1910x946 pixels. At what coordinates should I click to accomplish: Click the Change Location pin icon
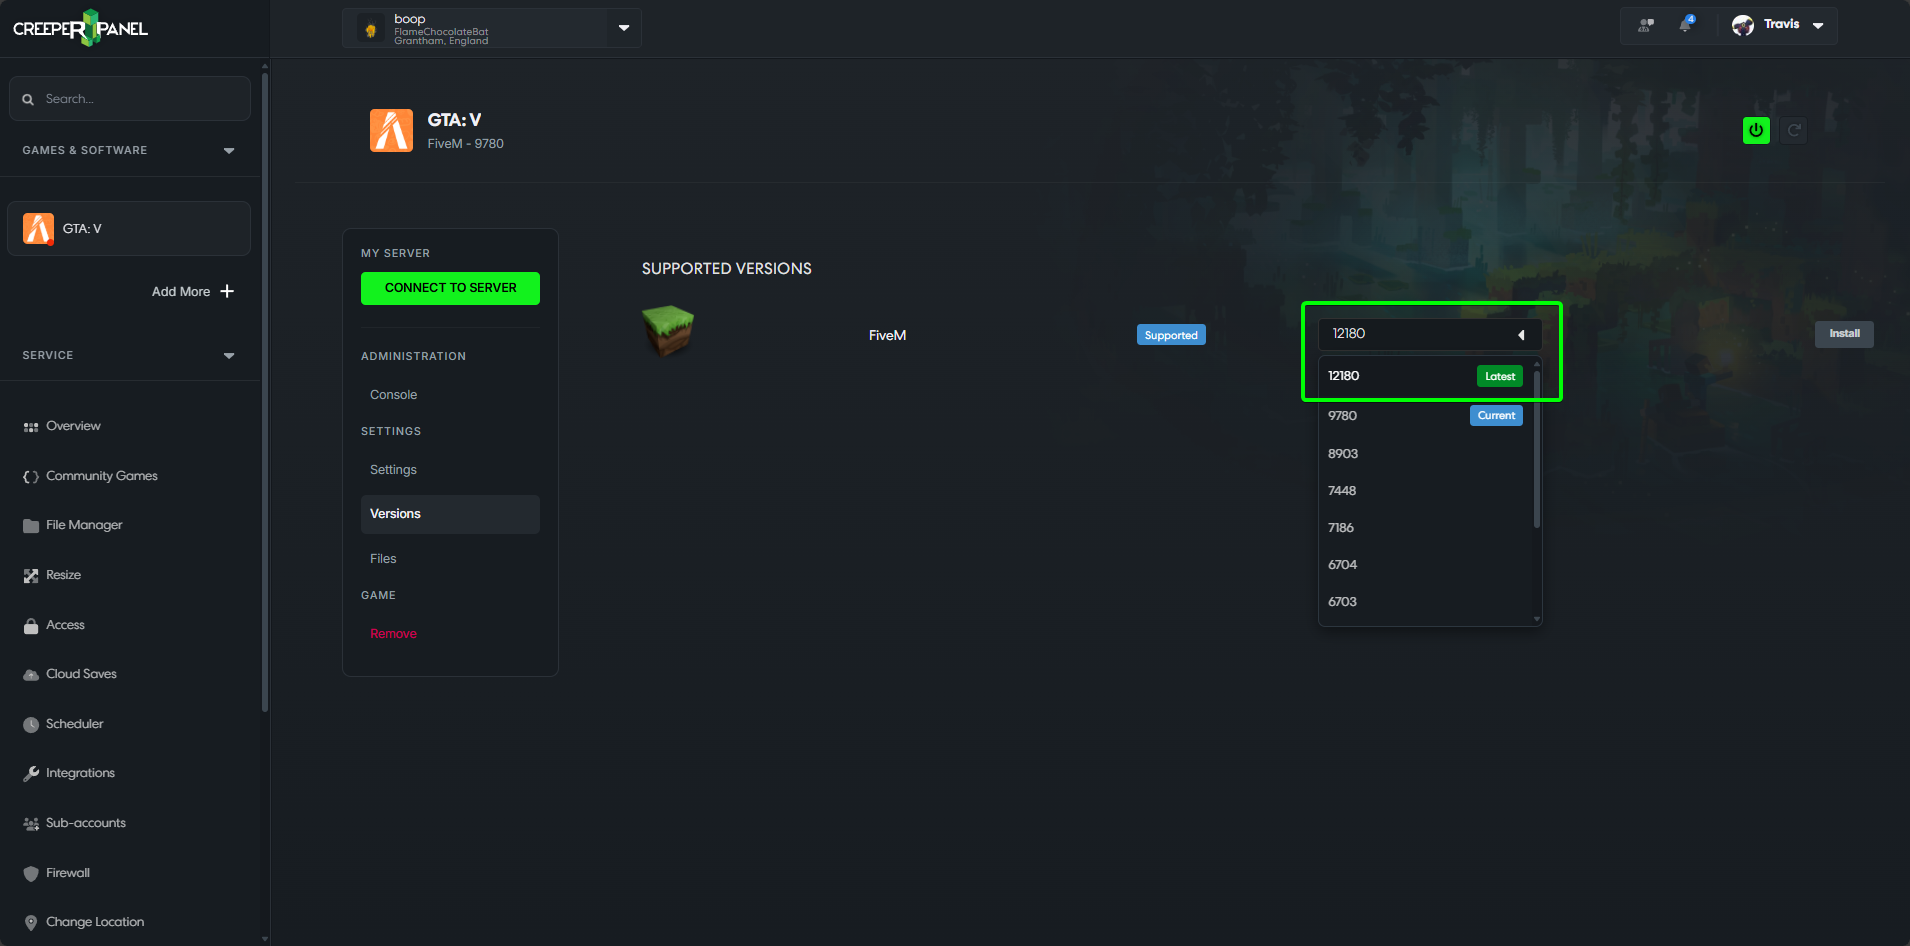(31, 923)
